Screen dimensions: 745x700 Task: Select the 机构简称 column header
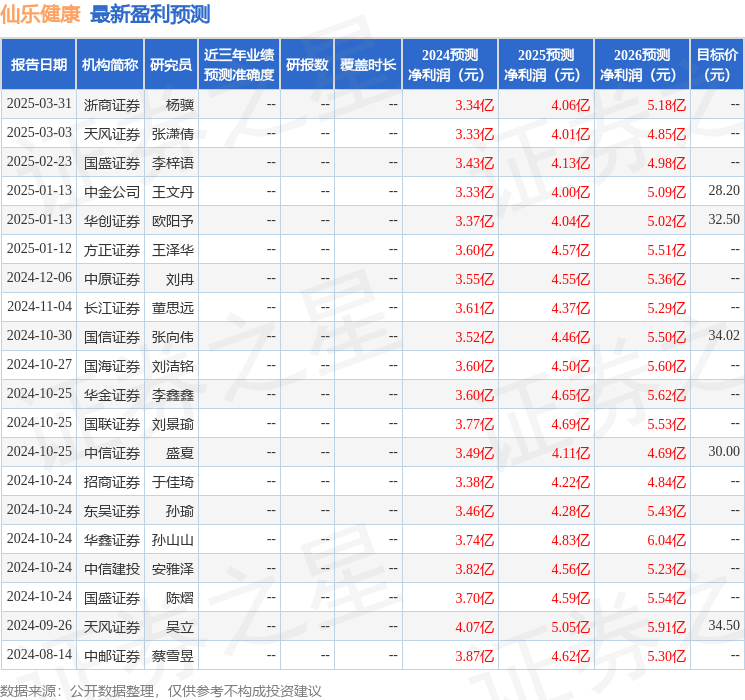(110, 65)
